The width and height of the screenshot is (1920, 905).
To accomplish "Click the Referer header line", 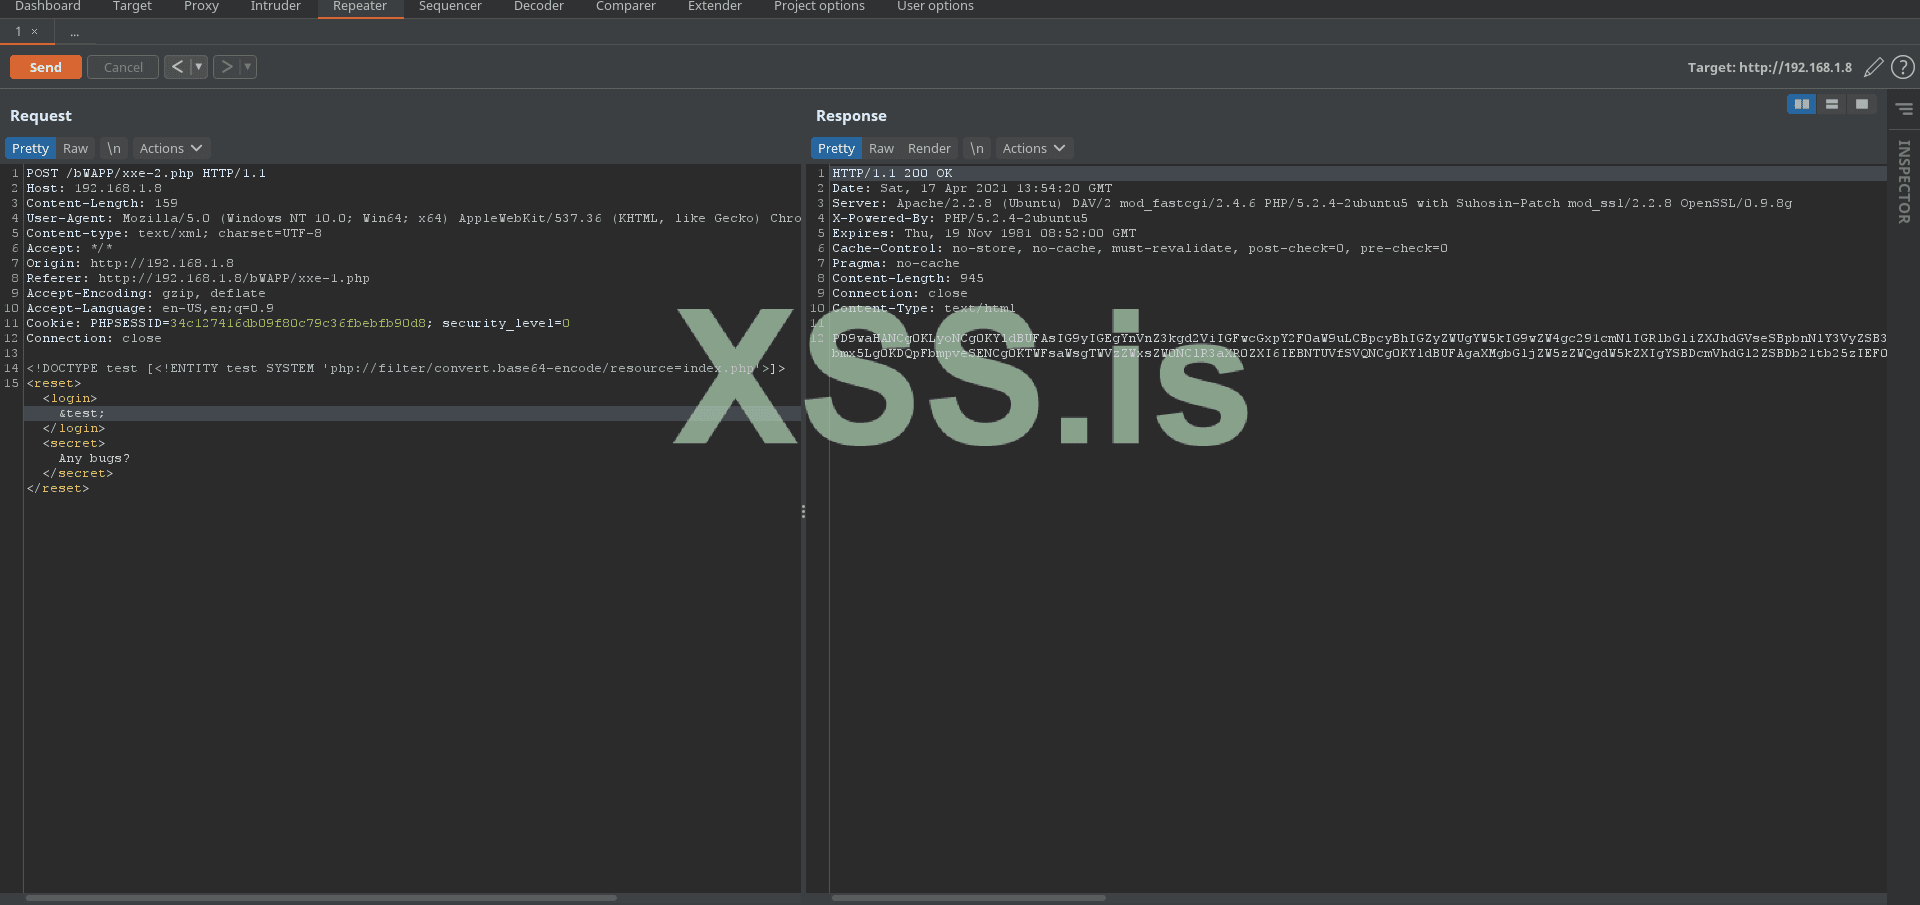I will [x=198, y=279].
